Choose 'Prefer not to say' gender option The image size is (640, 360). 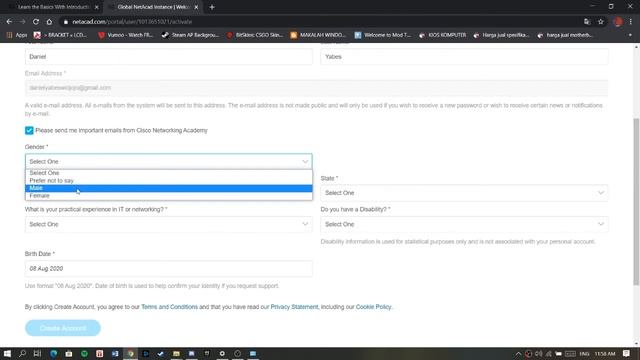pyautogui.click(x=169, y=180)
